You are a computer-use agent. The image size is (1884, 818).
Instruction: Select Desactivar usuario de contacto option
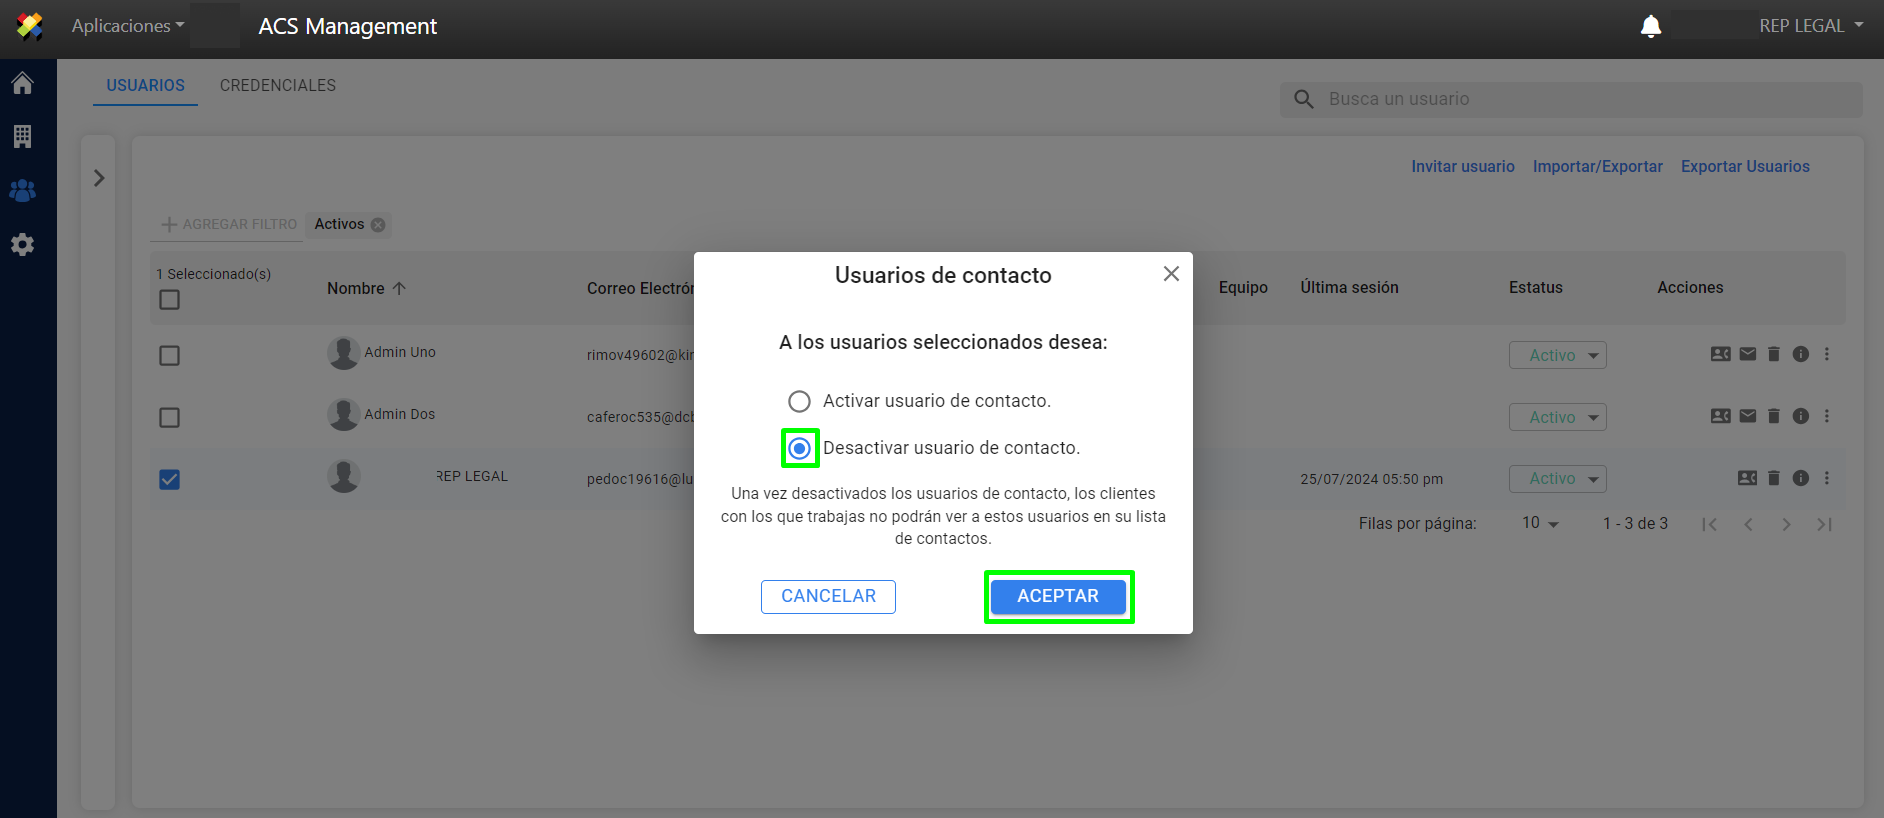click(799, 448)
